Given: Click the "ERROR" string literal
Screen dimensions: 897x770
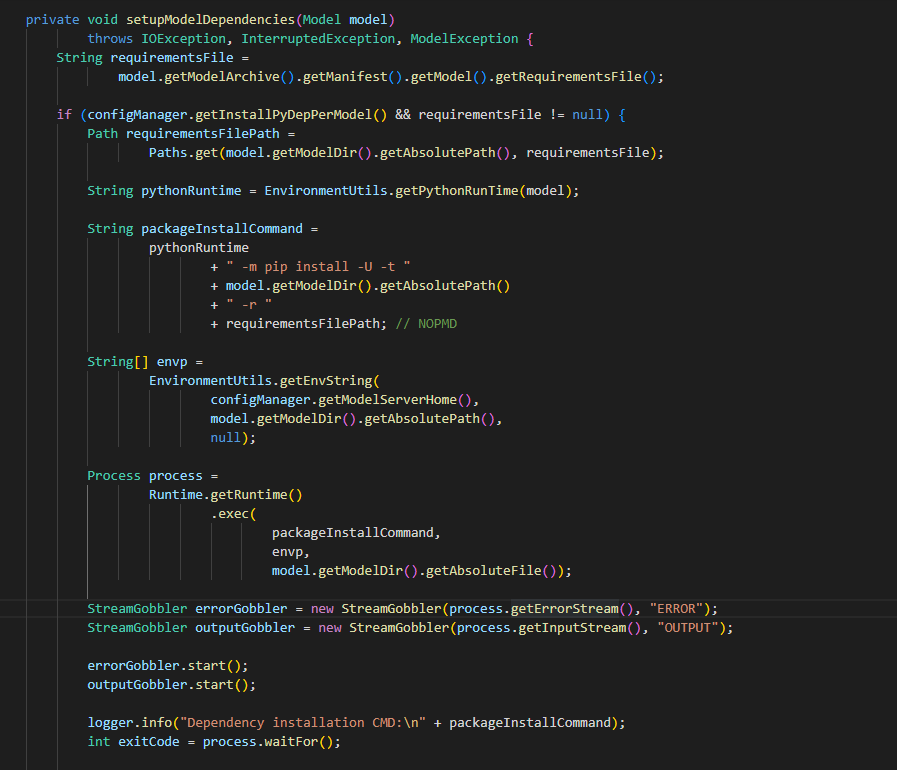Looking at the screenshot, I should coord(676,609).
